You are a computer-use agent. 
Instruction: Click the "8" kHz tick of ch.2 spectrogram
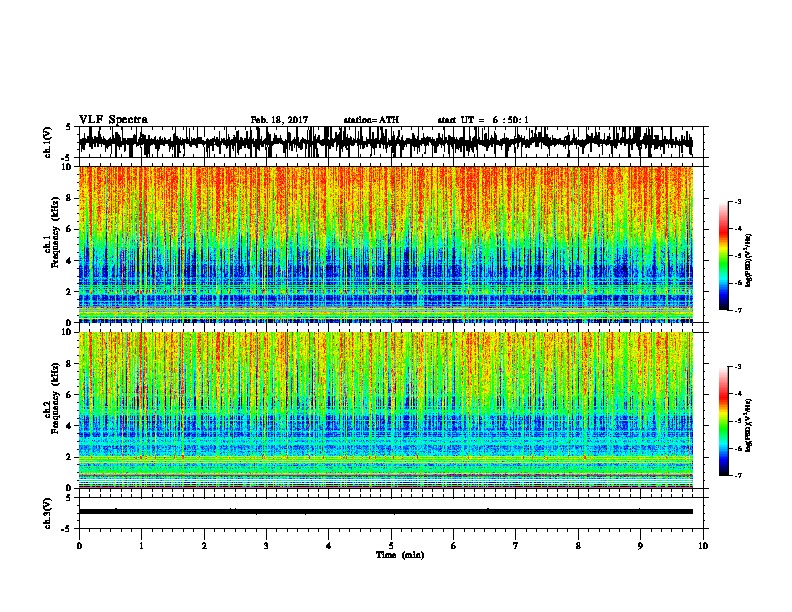71,364
